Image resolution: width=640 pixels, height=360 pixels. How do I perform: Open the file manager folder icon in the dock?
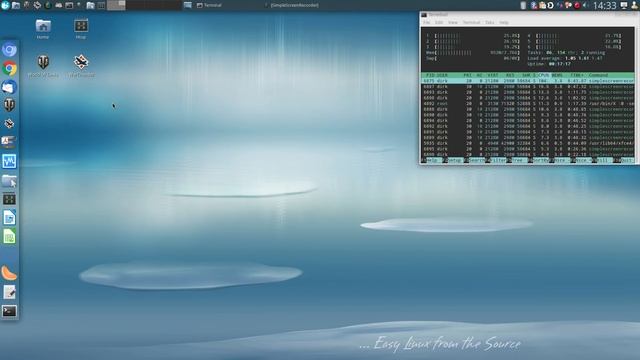[x=9, y=180]
